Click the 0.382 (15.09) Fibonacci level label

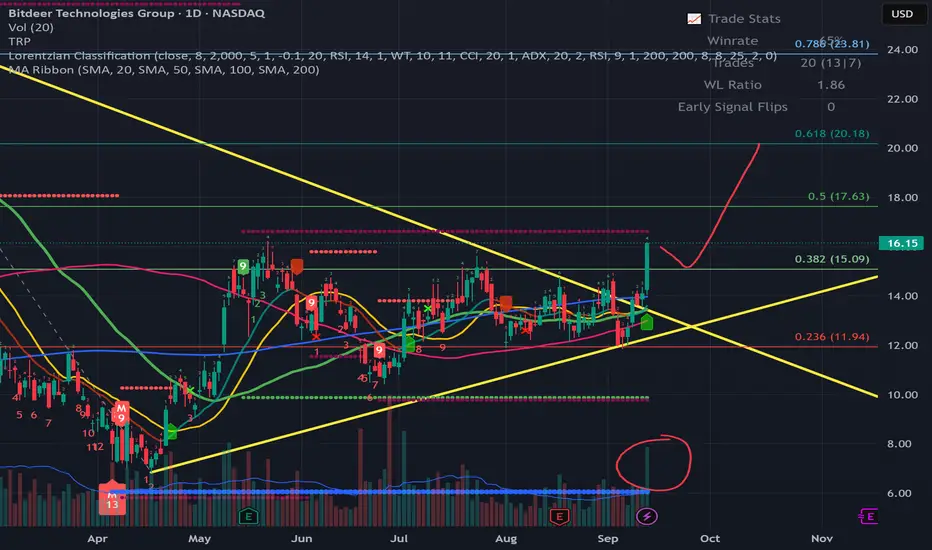[x=832, y=259]
